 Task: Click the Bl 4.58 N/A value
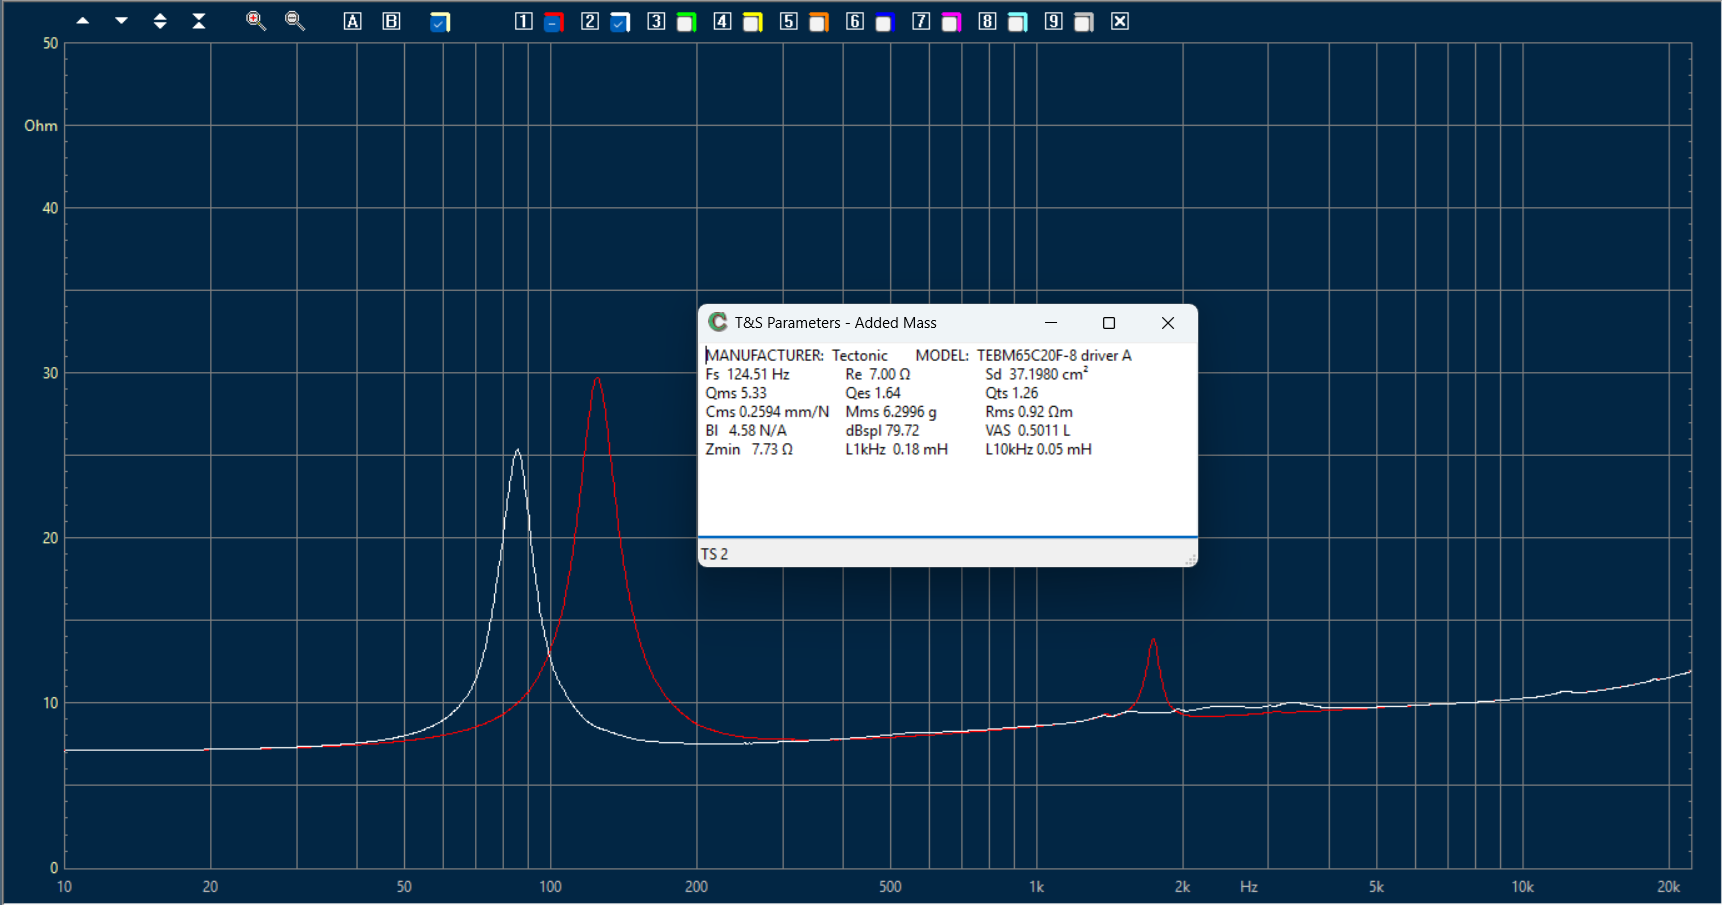click(745, 431)
